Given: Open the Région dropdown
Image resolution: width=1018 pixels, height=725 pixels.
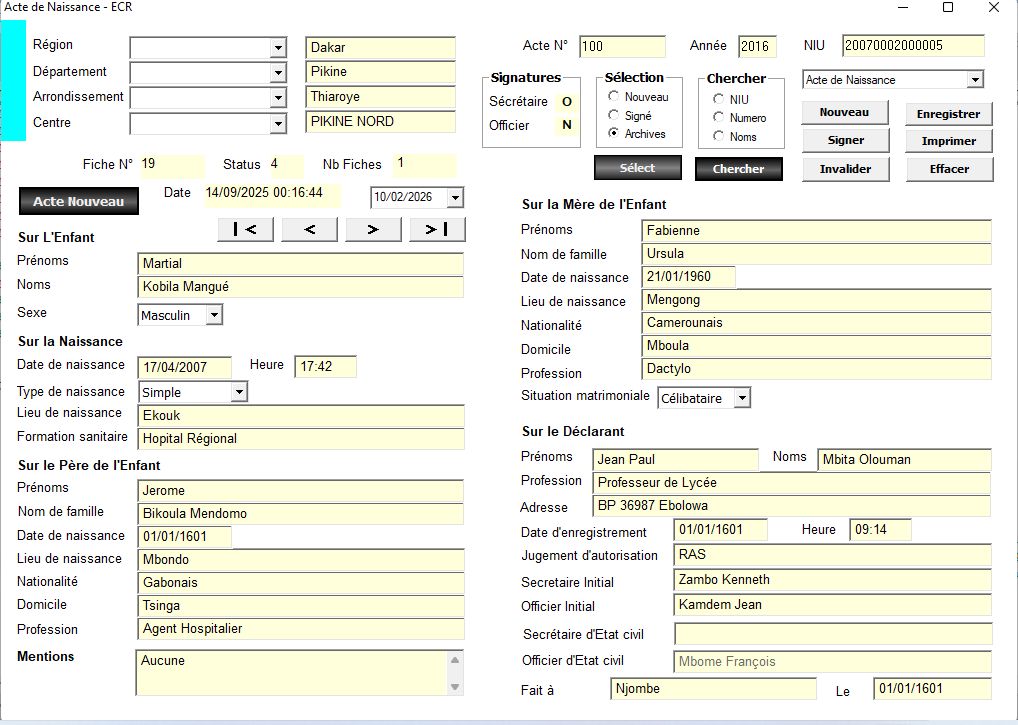Looking at the screenshot, I should click(278, 48).
